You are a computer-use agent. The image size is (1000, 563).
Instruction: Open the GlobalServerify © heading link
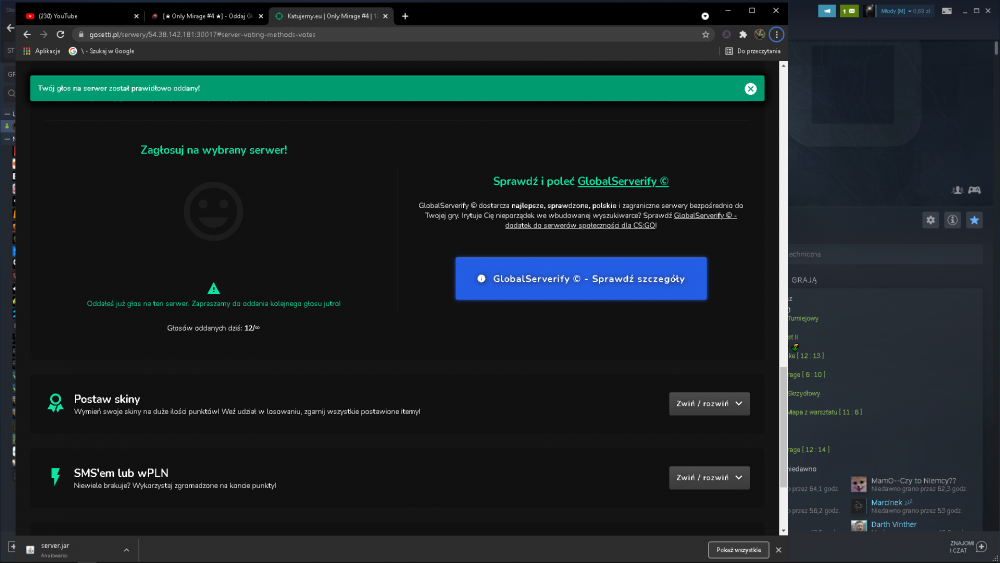click(x=622, y=181)
